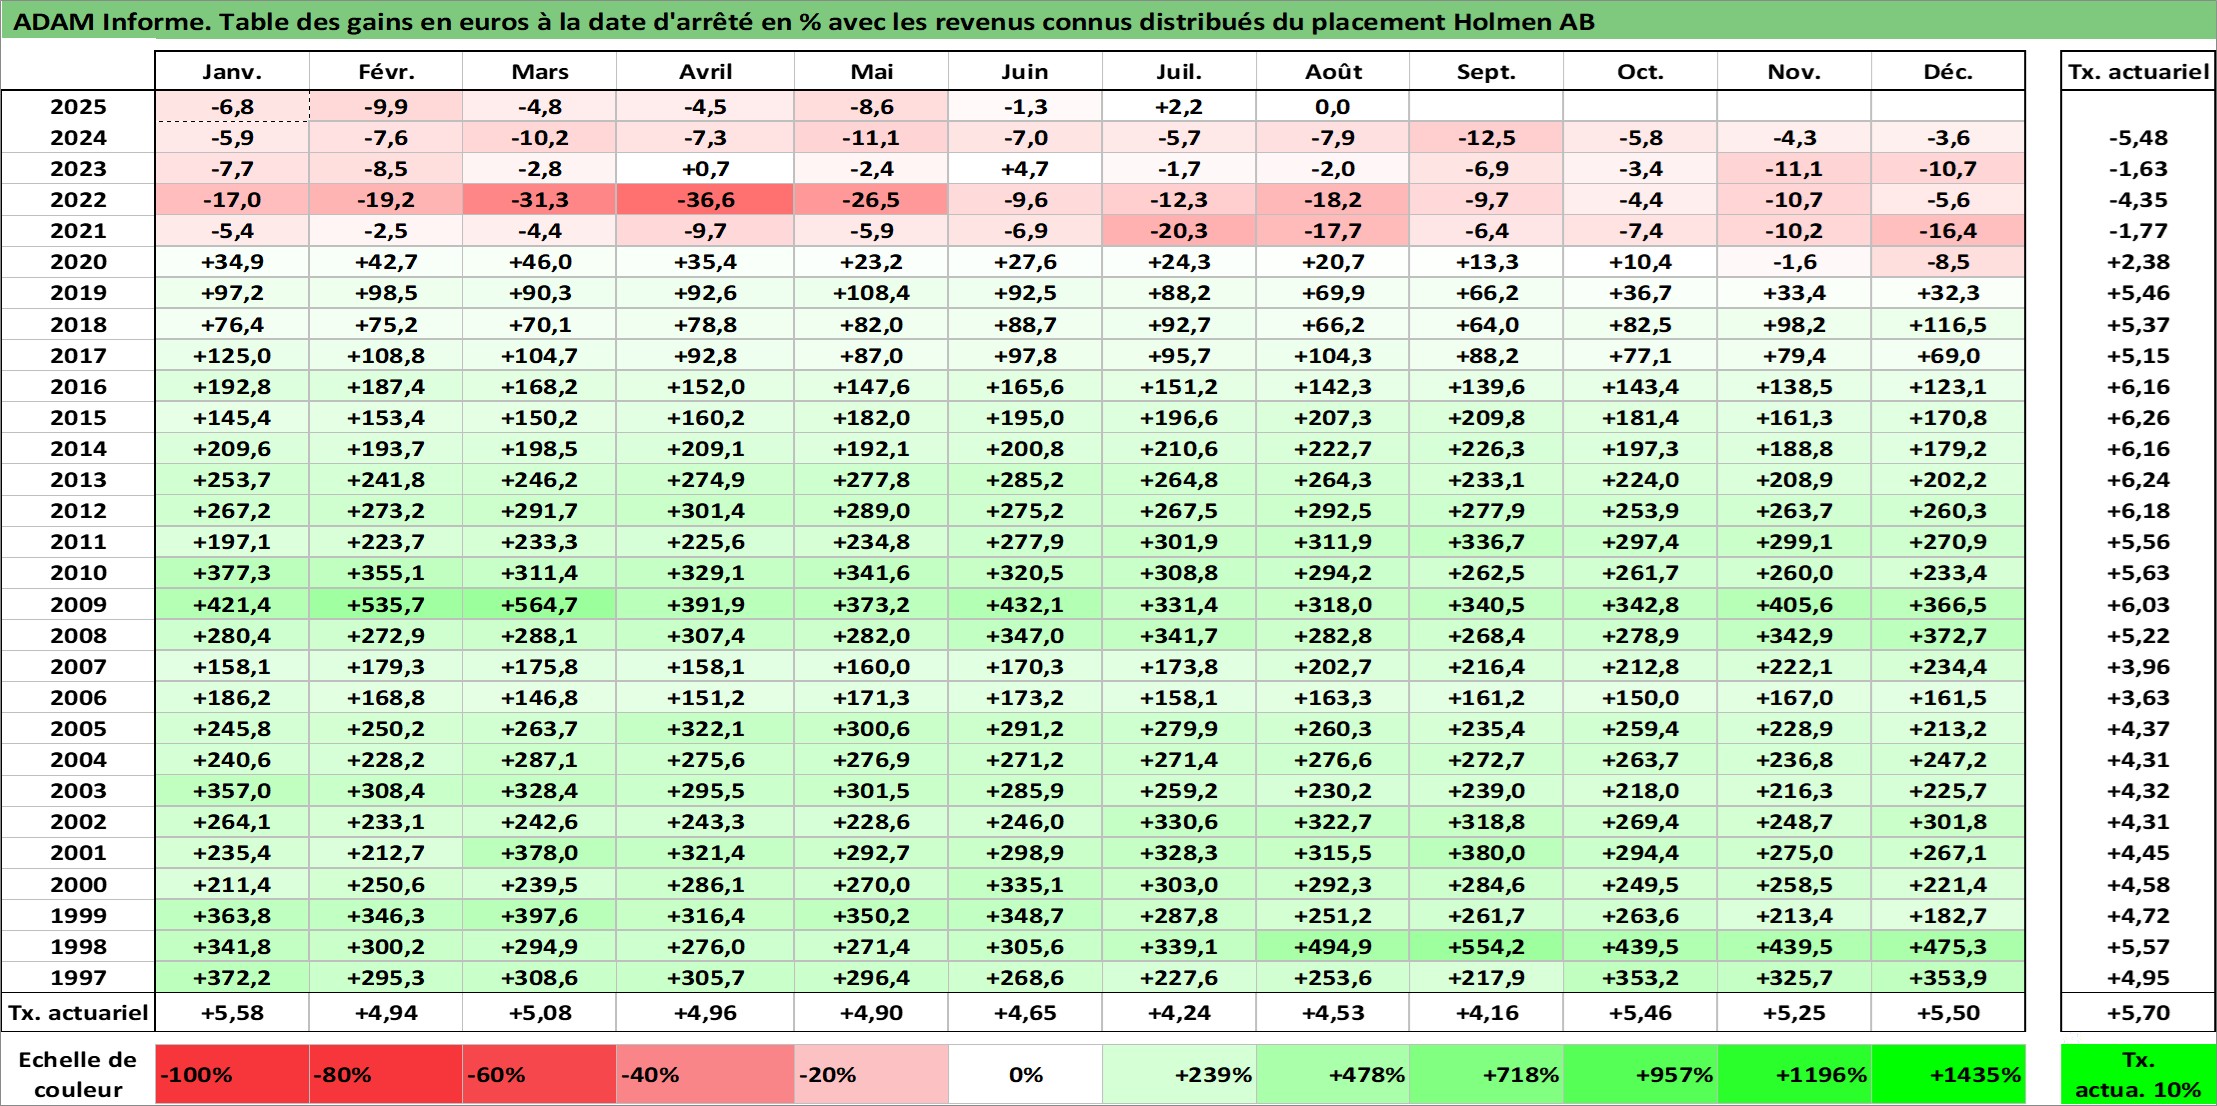
Task: Select the -20% pale pink scale swatch
Action: click(871, 1075)
